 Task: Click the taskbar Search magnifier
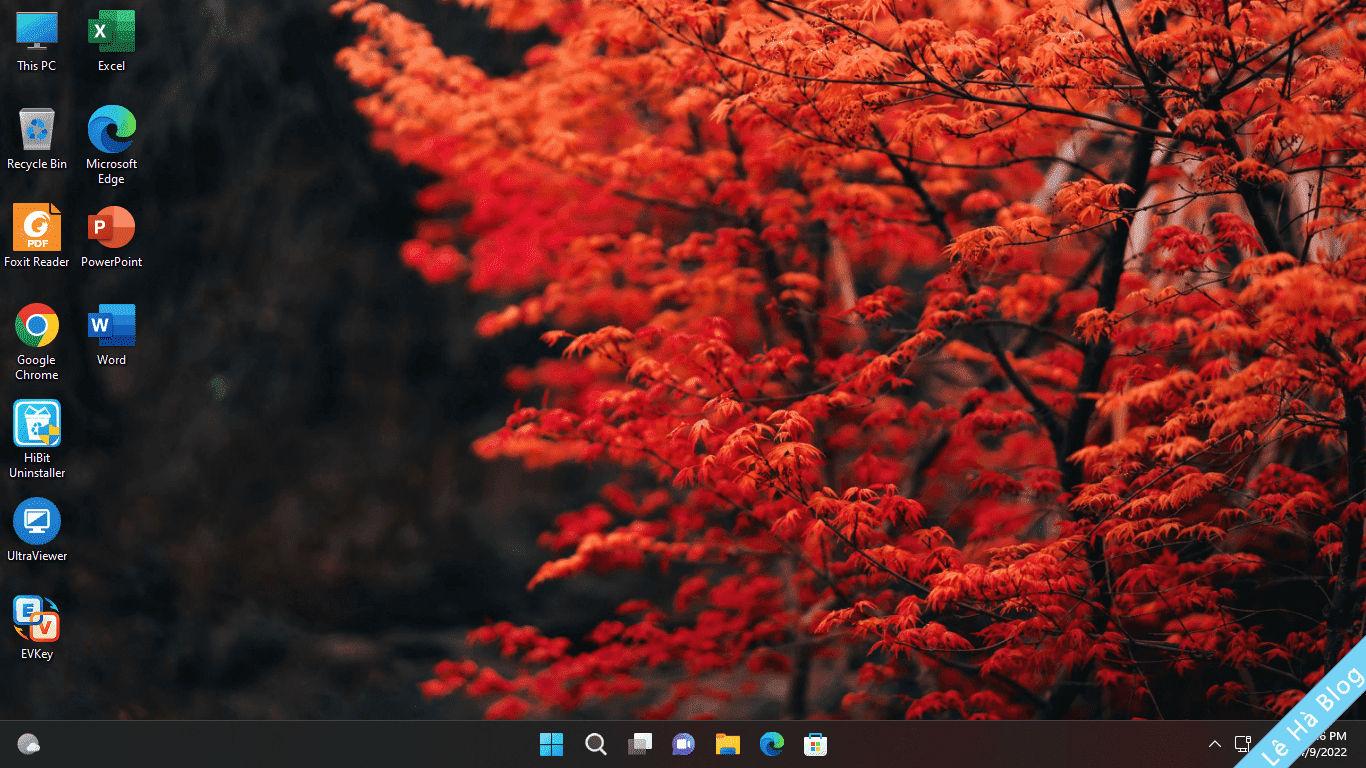click(x=595, y=744)
